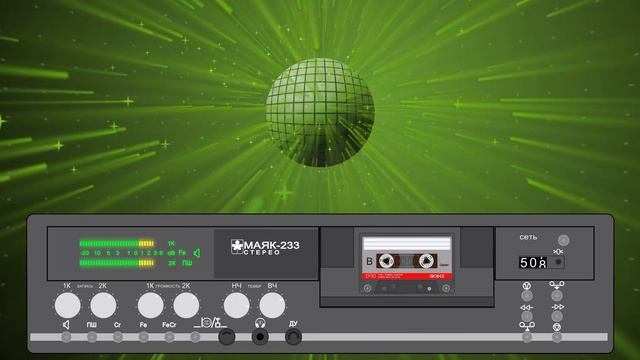The height and width of the screenshot is (360, 640).
Task: Click the headphone jack under the headphones icon
Action: (260, 337)
